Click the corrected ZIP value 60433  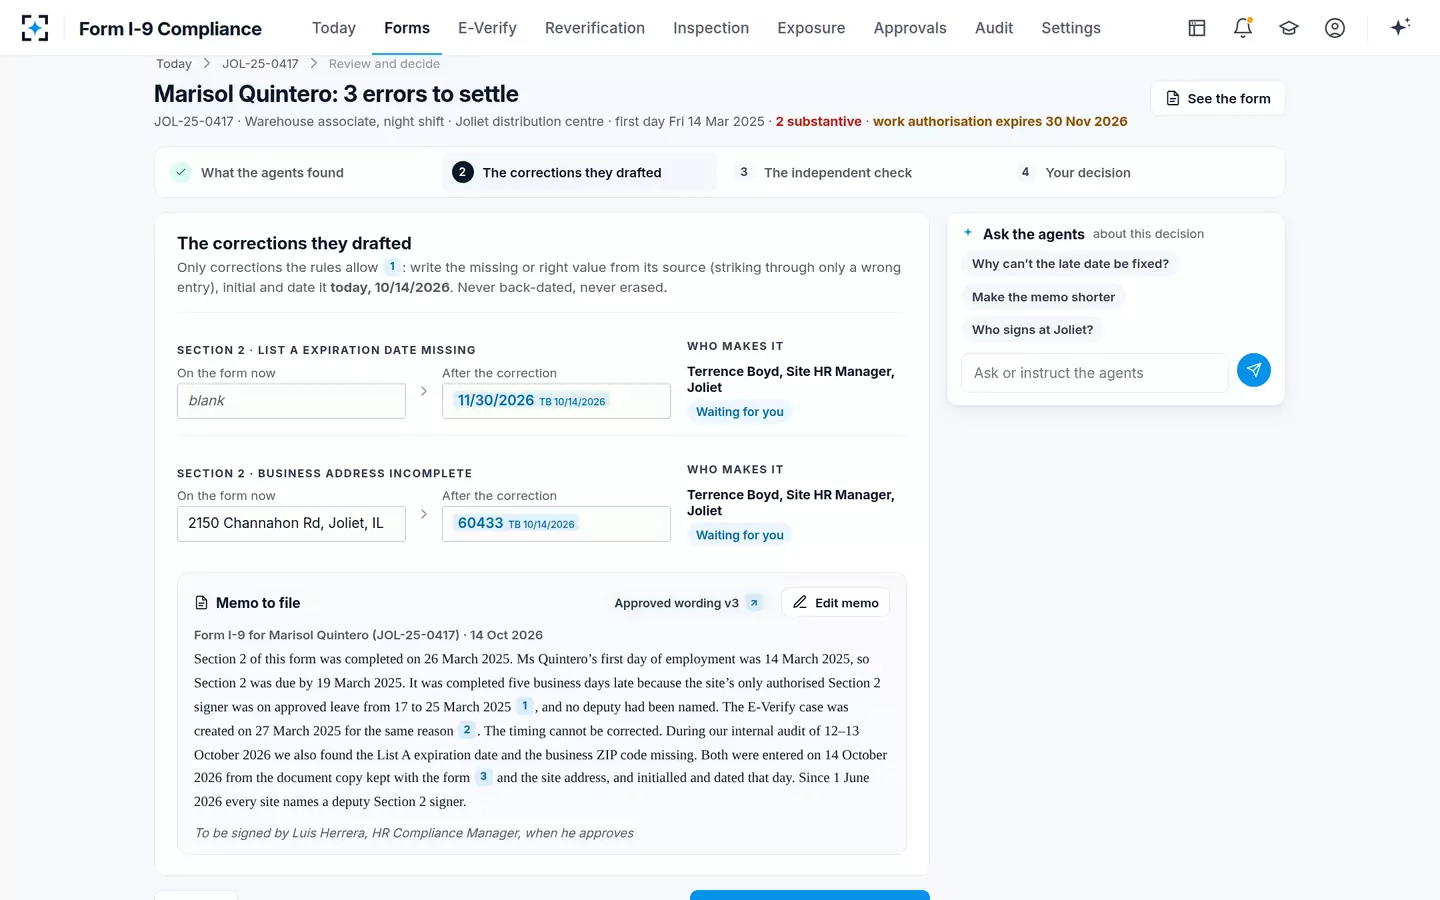coord(480,523)
